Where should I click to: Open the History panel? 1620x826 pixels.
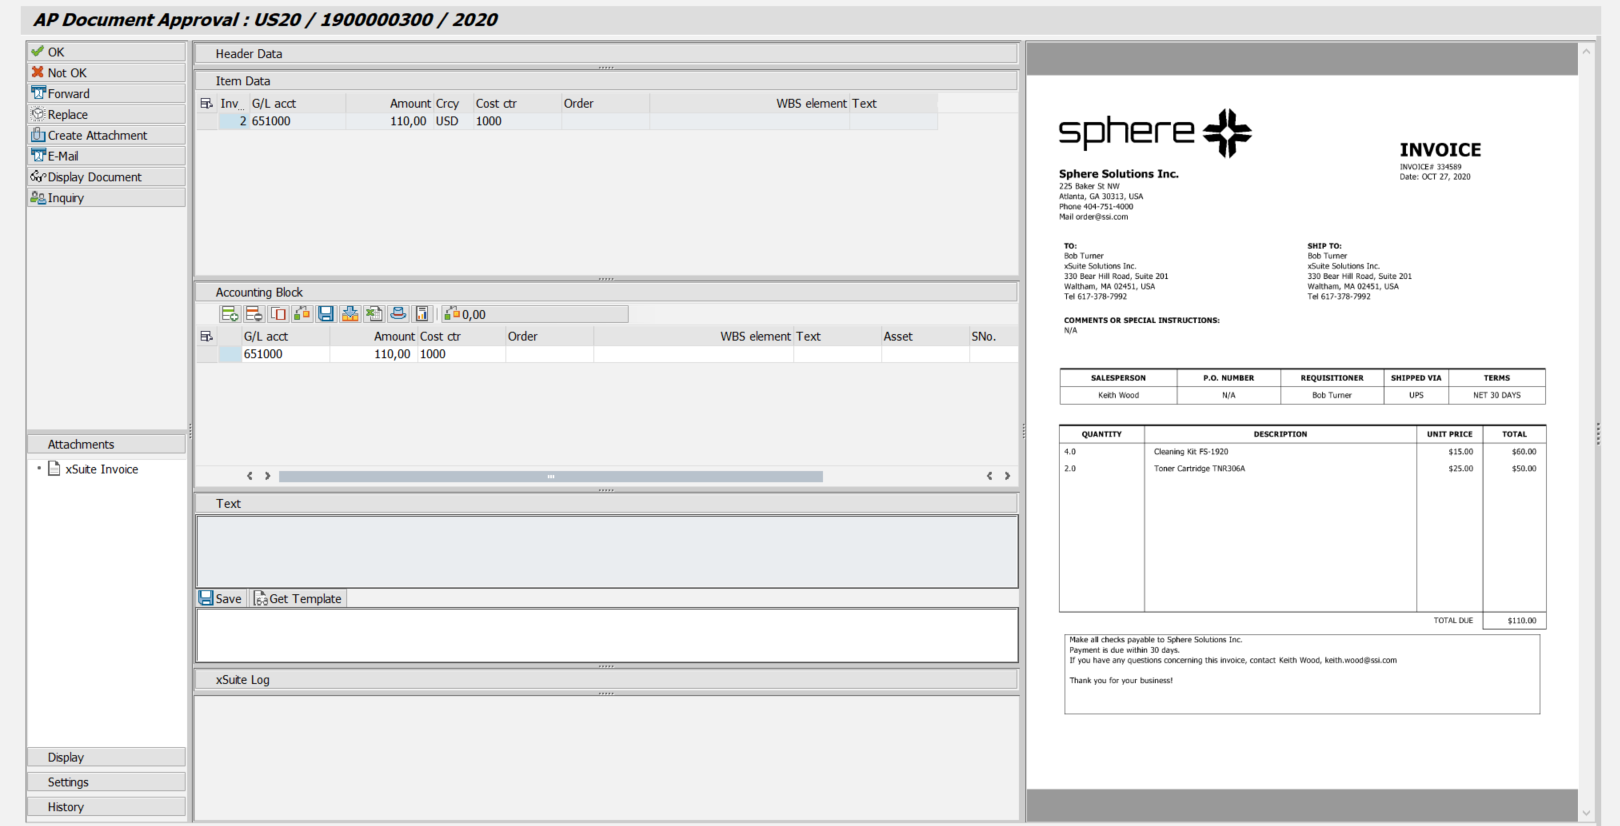point(106,807)
